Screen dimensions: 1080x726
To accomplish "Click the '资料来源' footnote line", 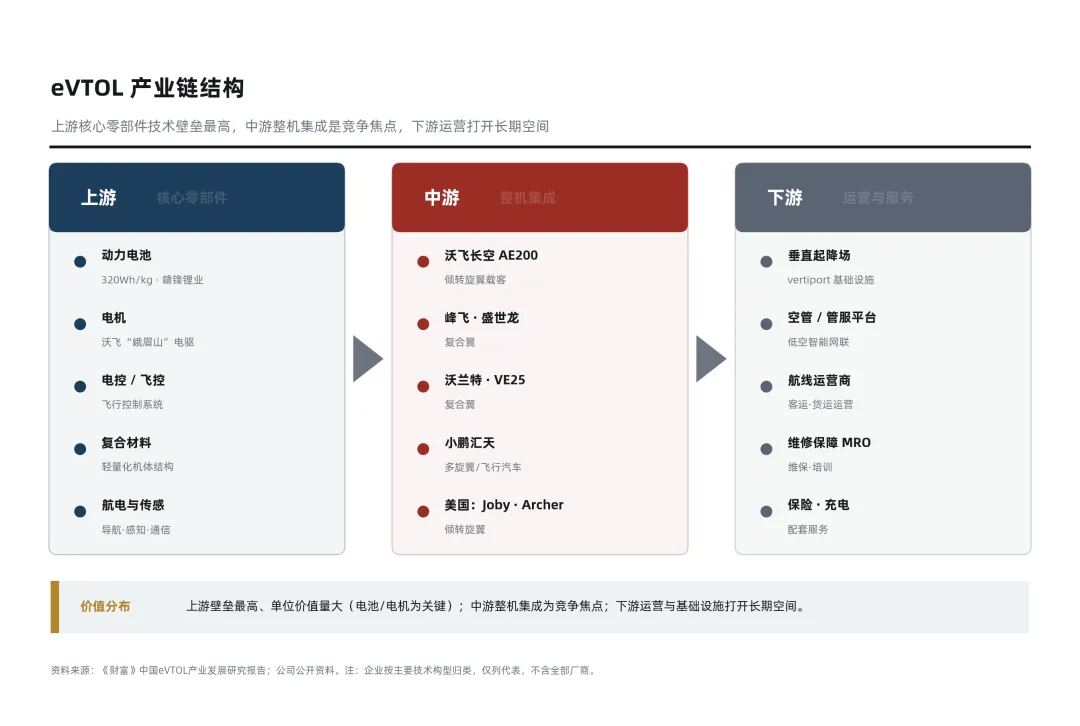I will (324, 670).
